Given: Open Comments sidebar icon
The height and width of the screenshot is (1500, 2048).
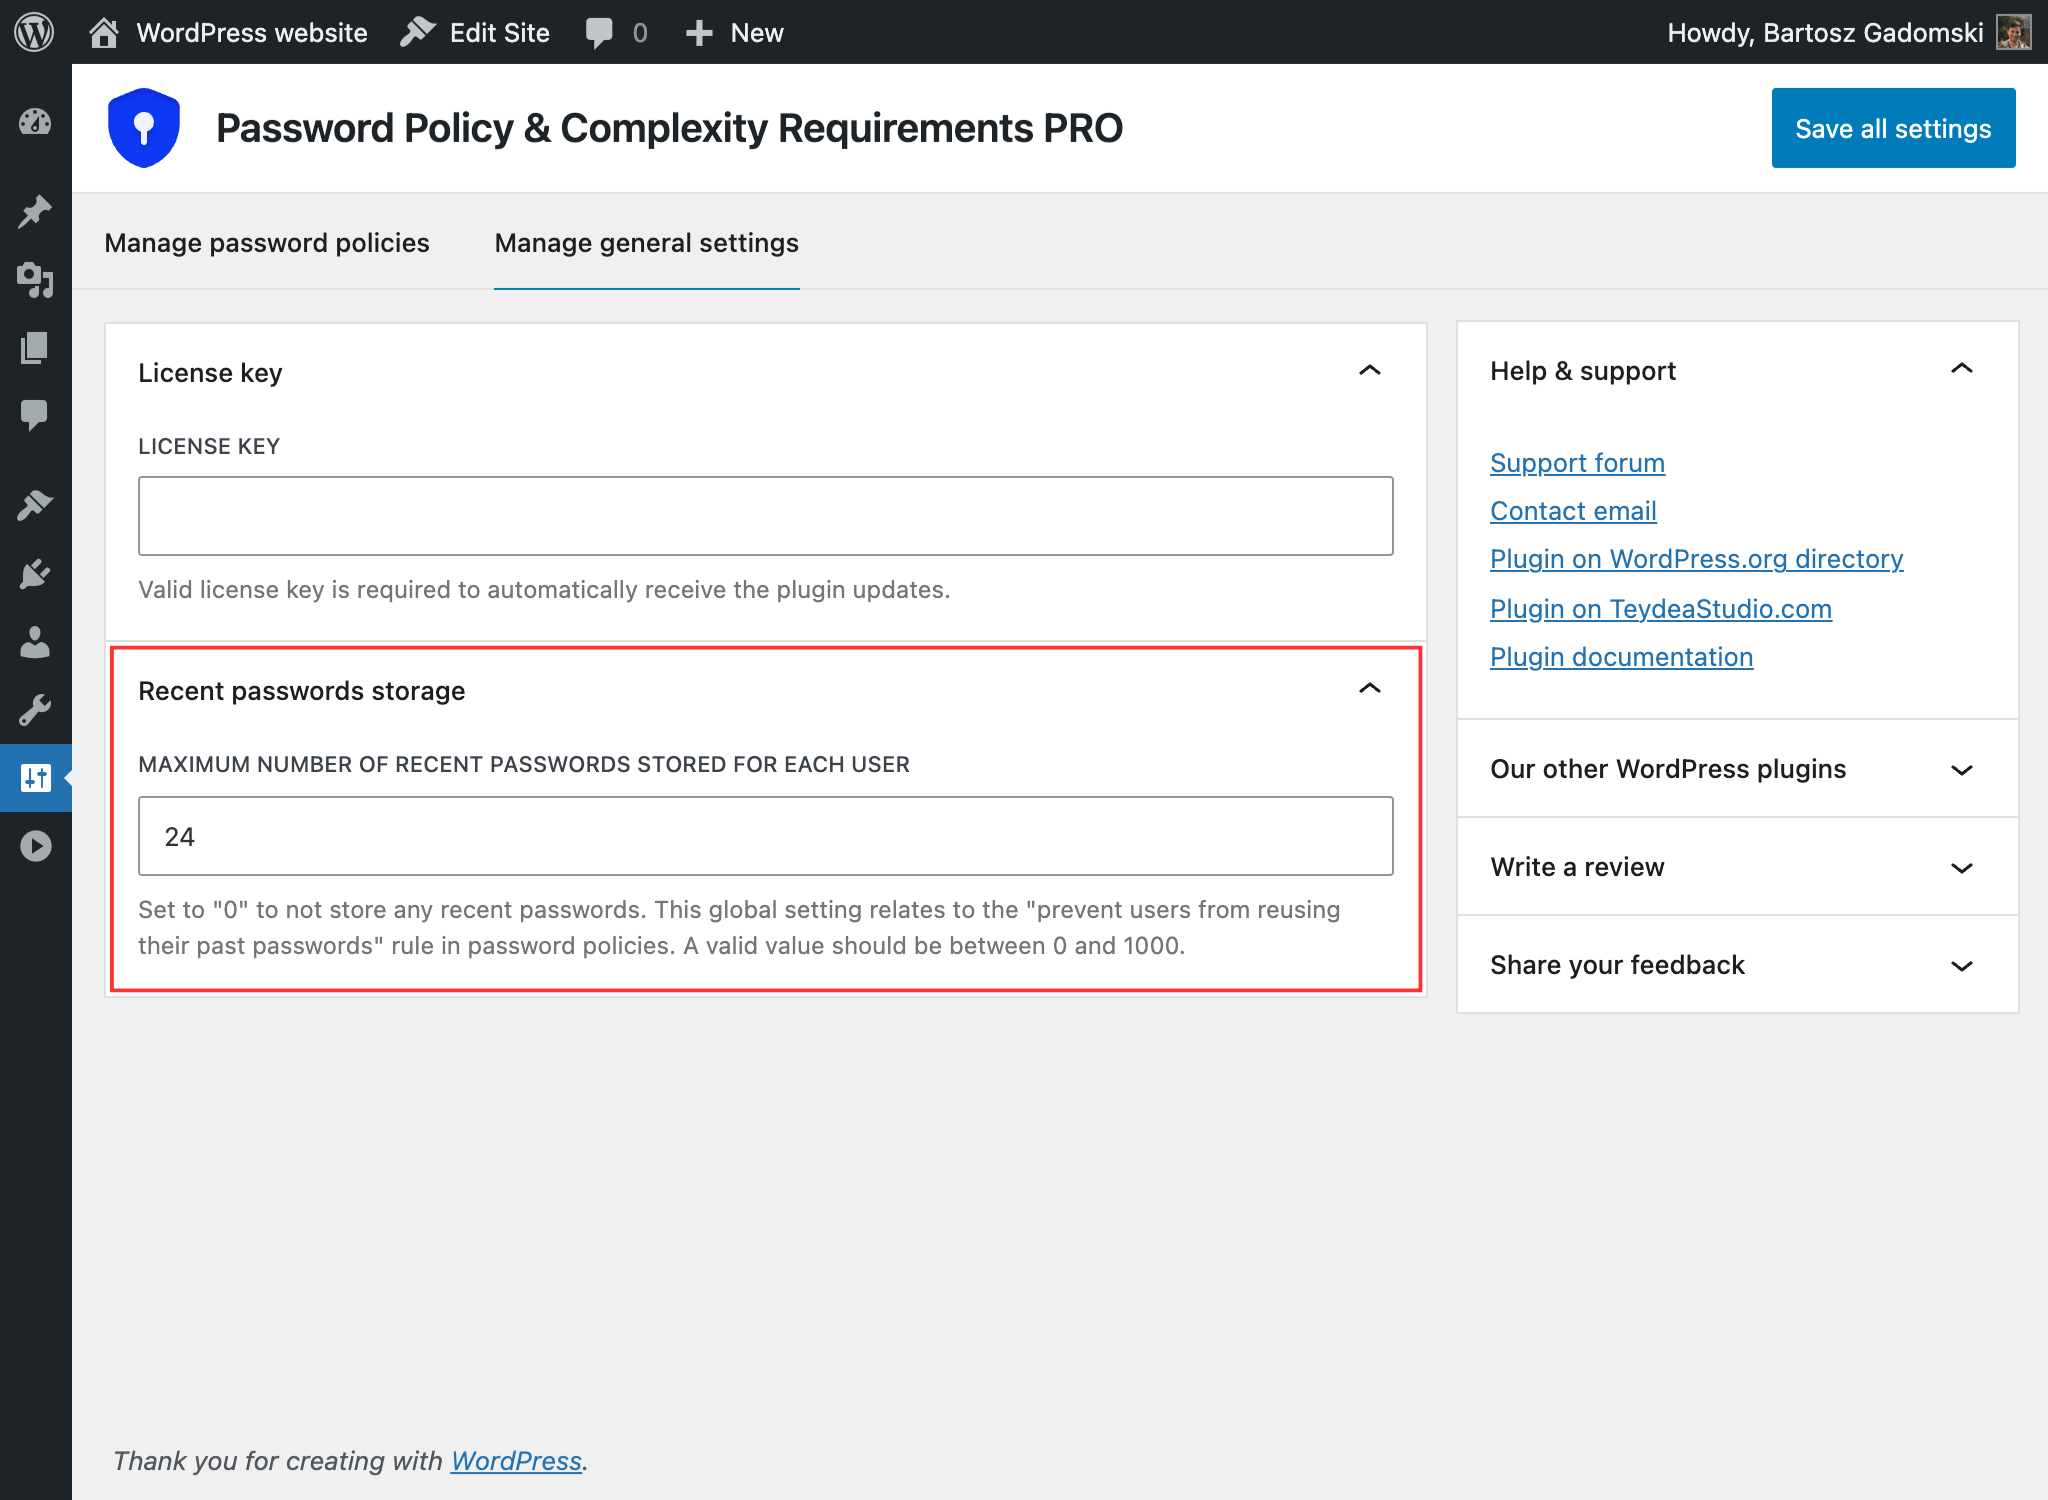Looking at the screenshot, I should click(35, 415).
